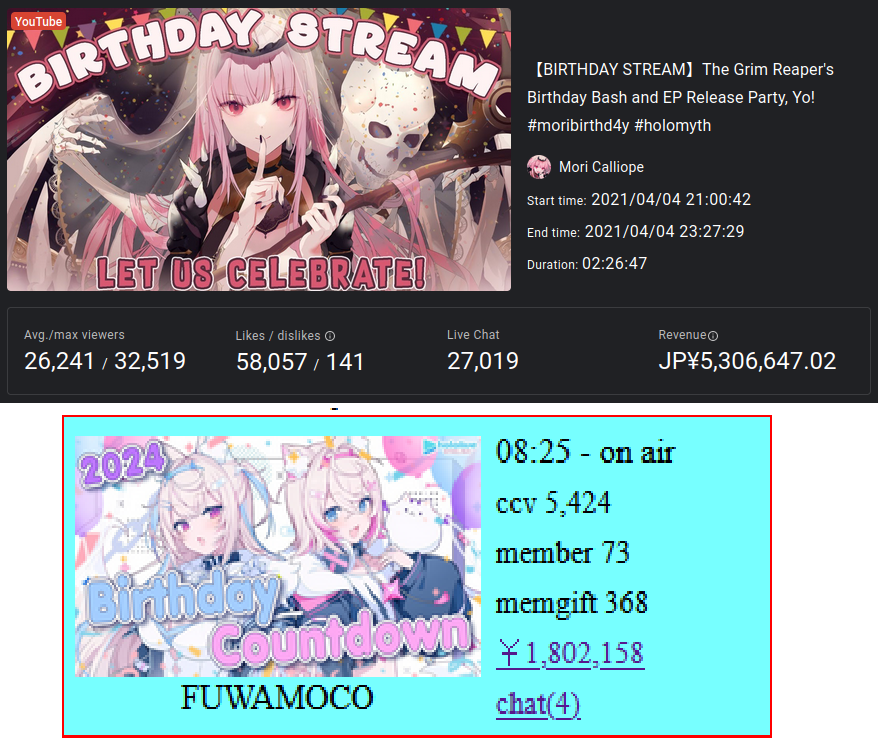This screenshot has height=746, width=880.
Task: Click the Live Chat count 27,019
Action: pos(483,361)
